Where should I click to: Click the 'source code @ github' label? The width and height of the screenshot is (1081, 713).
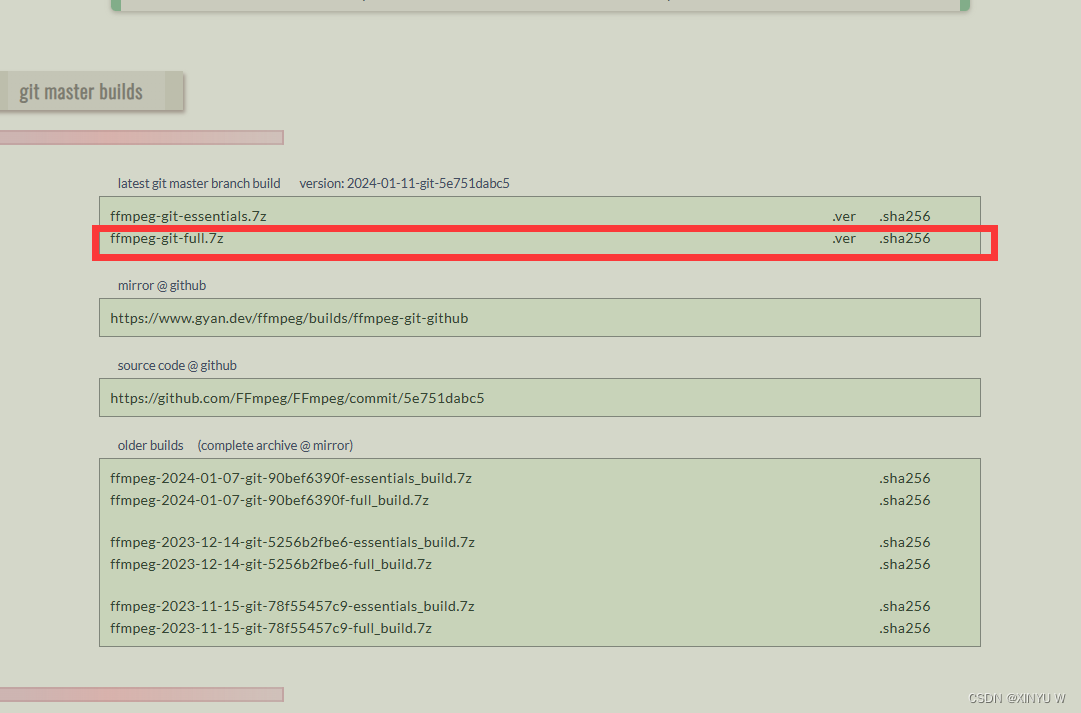coord(177,365)
